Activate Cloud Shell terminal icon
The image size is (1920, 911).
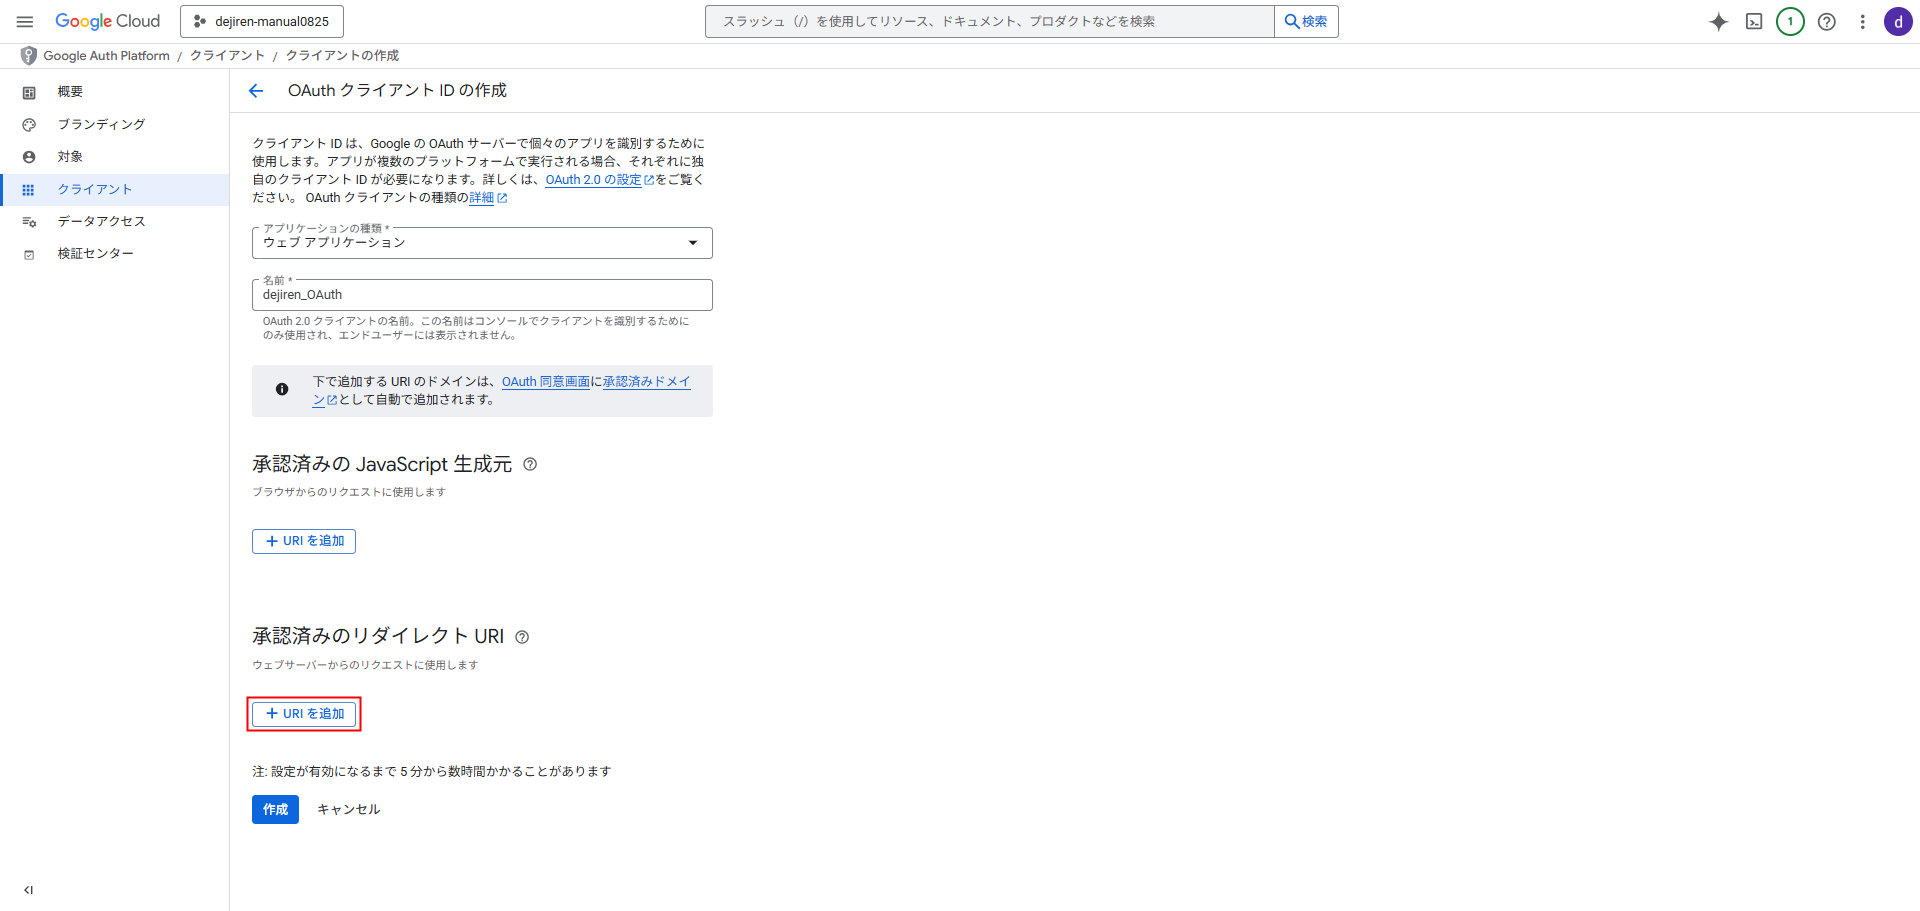(1754, 22)
